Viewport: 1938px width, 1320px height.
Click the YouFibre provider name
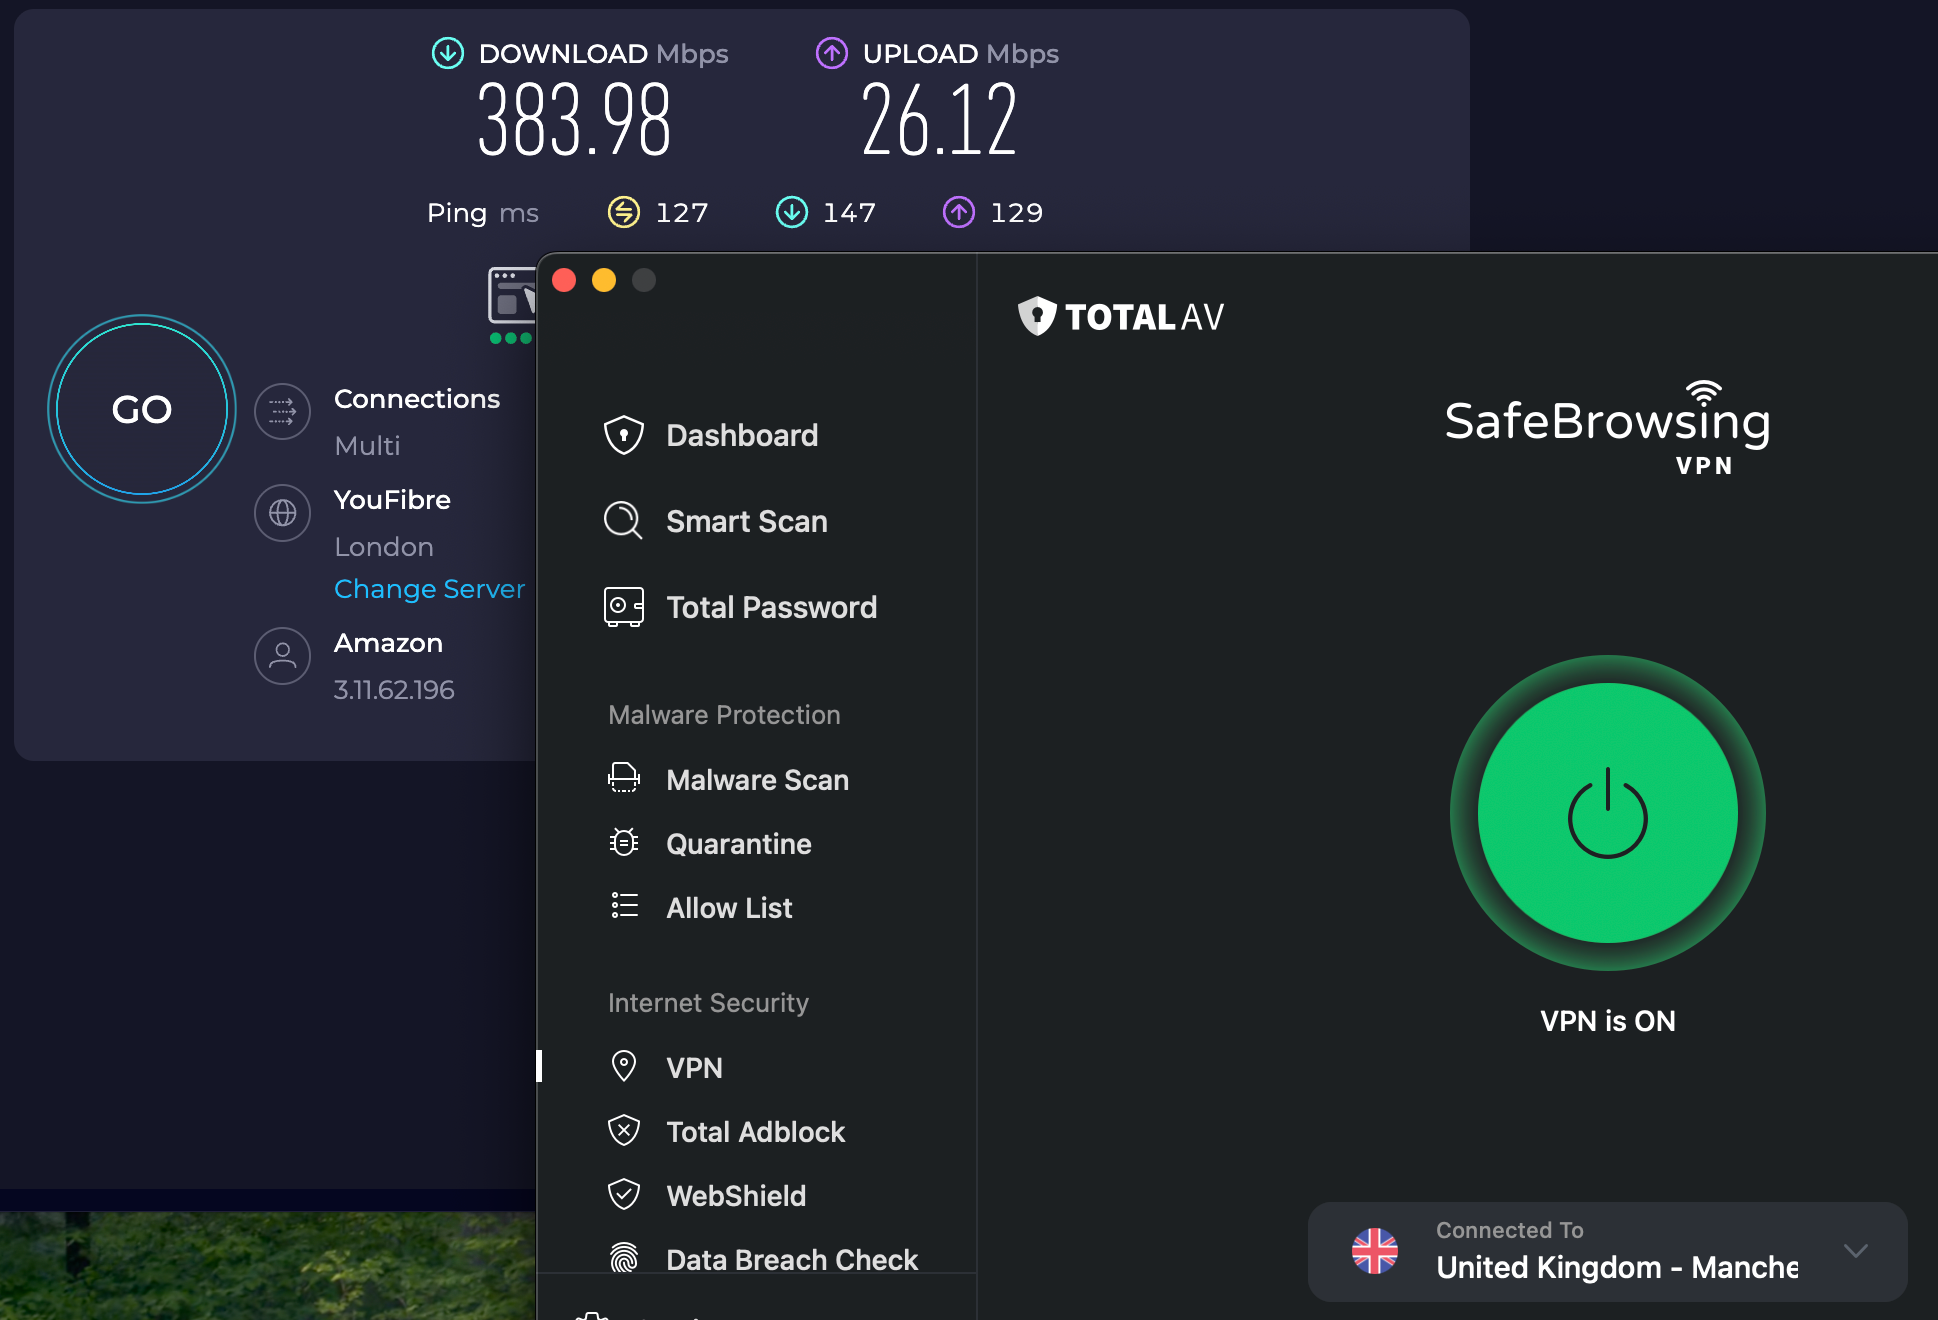click(x=392, y=500)
